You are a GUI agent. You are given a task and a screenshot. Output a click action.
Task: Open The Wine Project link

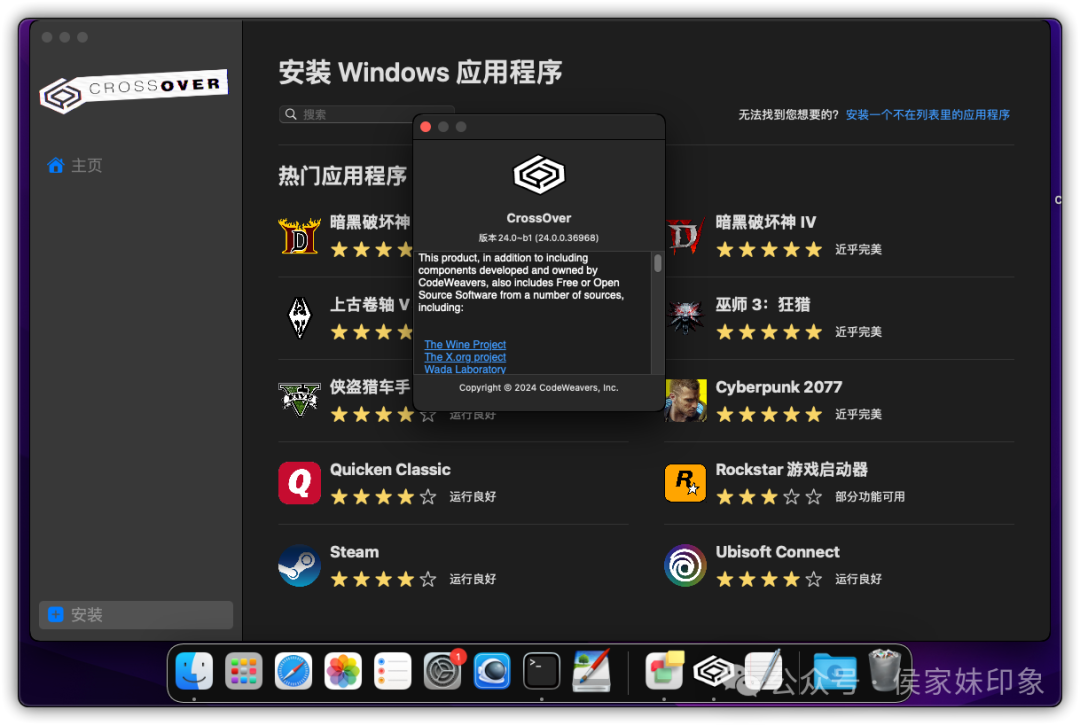[x=465, y=344]
